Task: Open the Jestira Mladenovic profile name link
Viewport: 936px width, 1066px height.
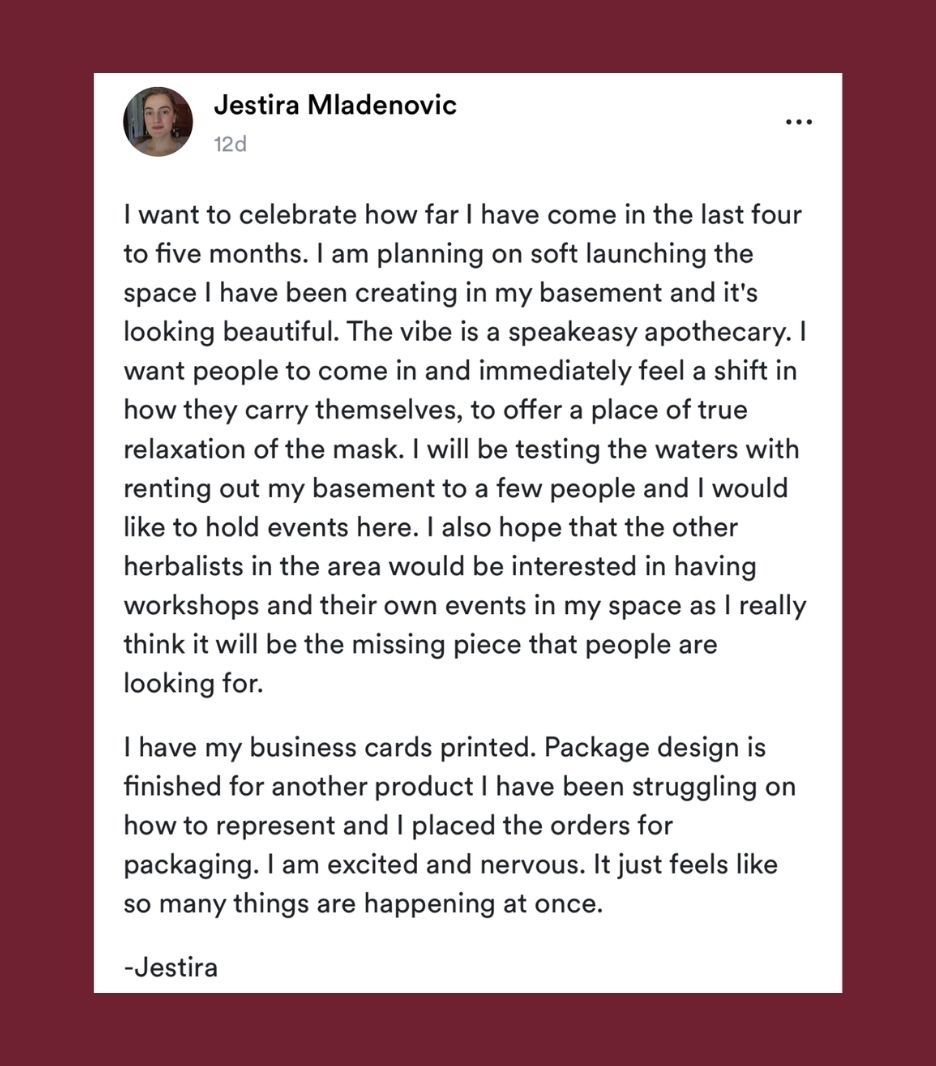Action: click(335, 106)
